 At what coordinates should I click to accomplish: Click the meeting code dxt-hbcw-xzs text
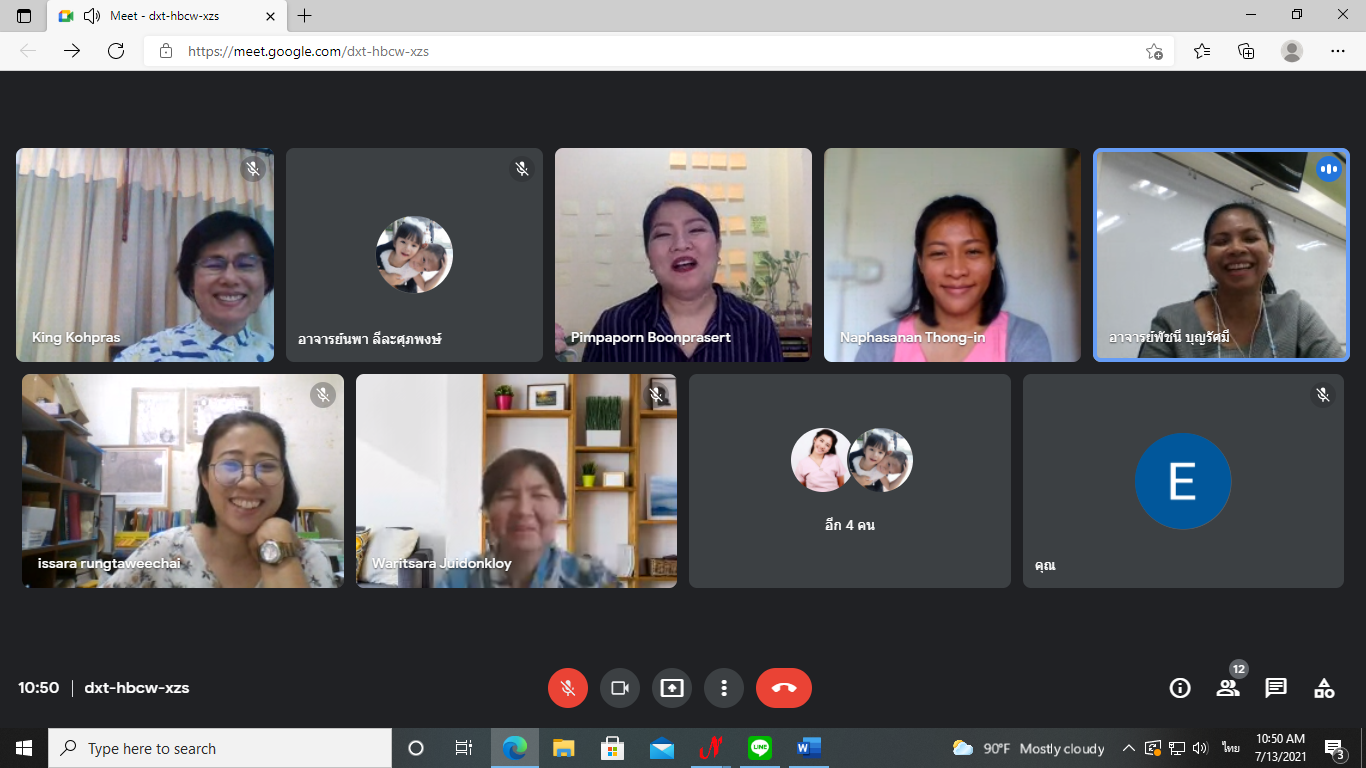137,688
